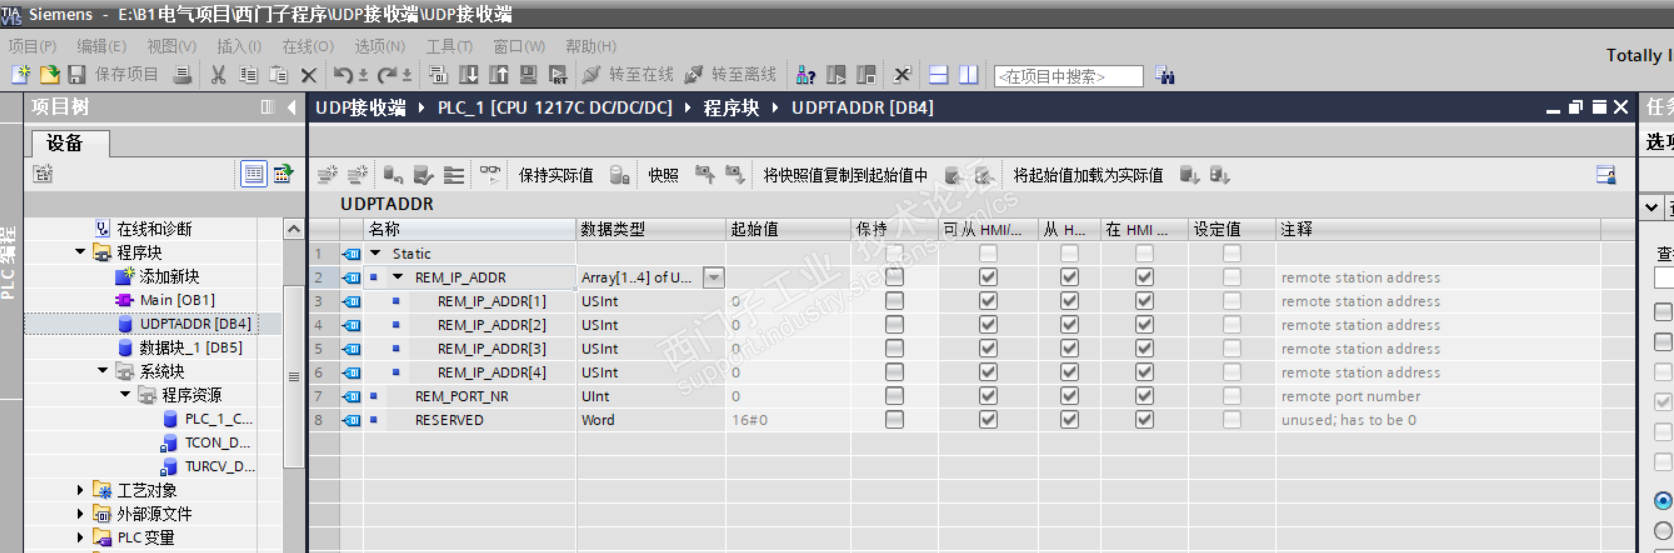
Task: Collapse the 程序块 folder in project tree
Action: (x=80, y=252)
